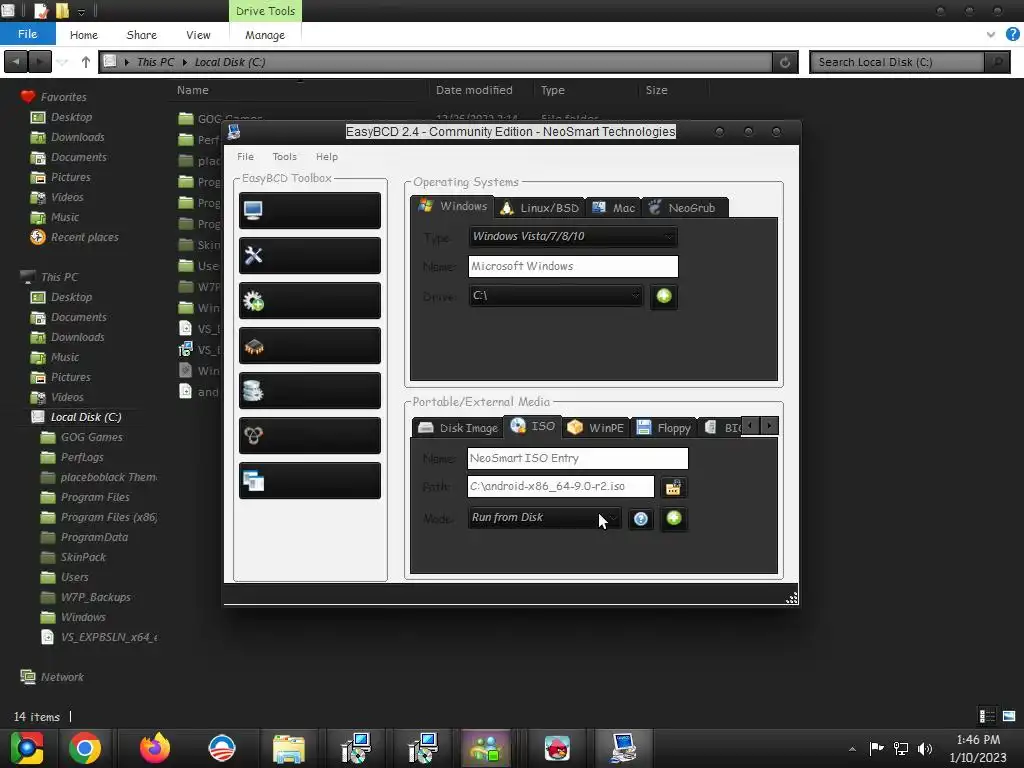The image size is (1024, 768).
Task: Click the Action Center flag tray icon
Action: (x=876, y=748)
